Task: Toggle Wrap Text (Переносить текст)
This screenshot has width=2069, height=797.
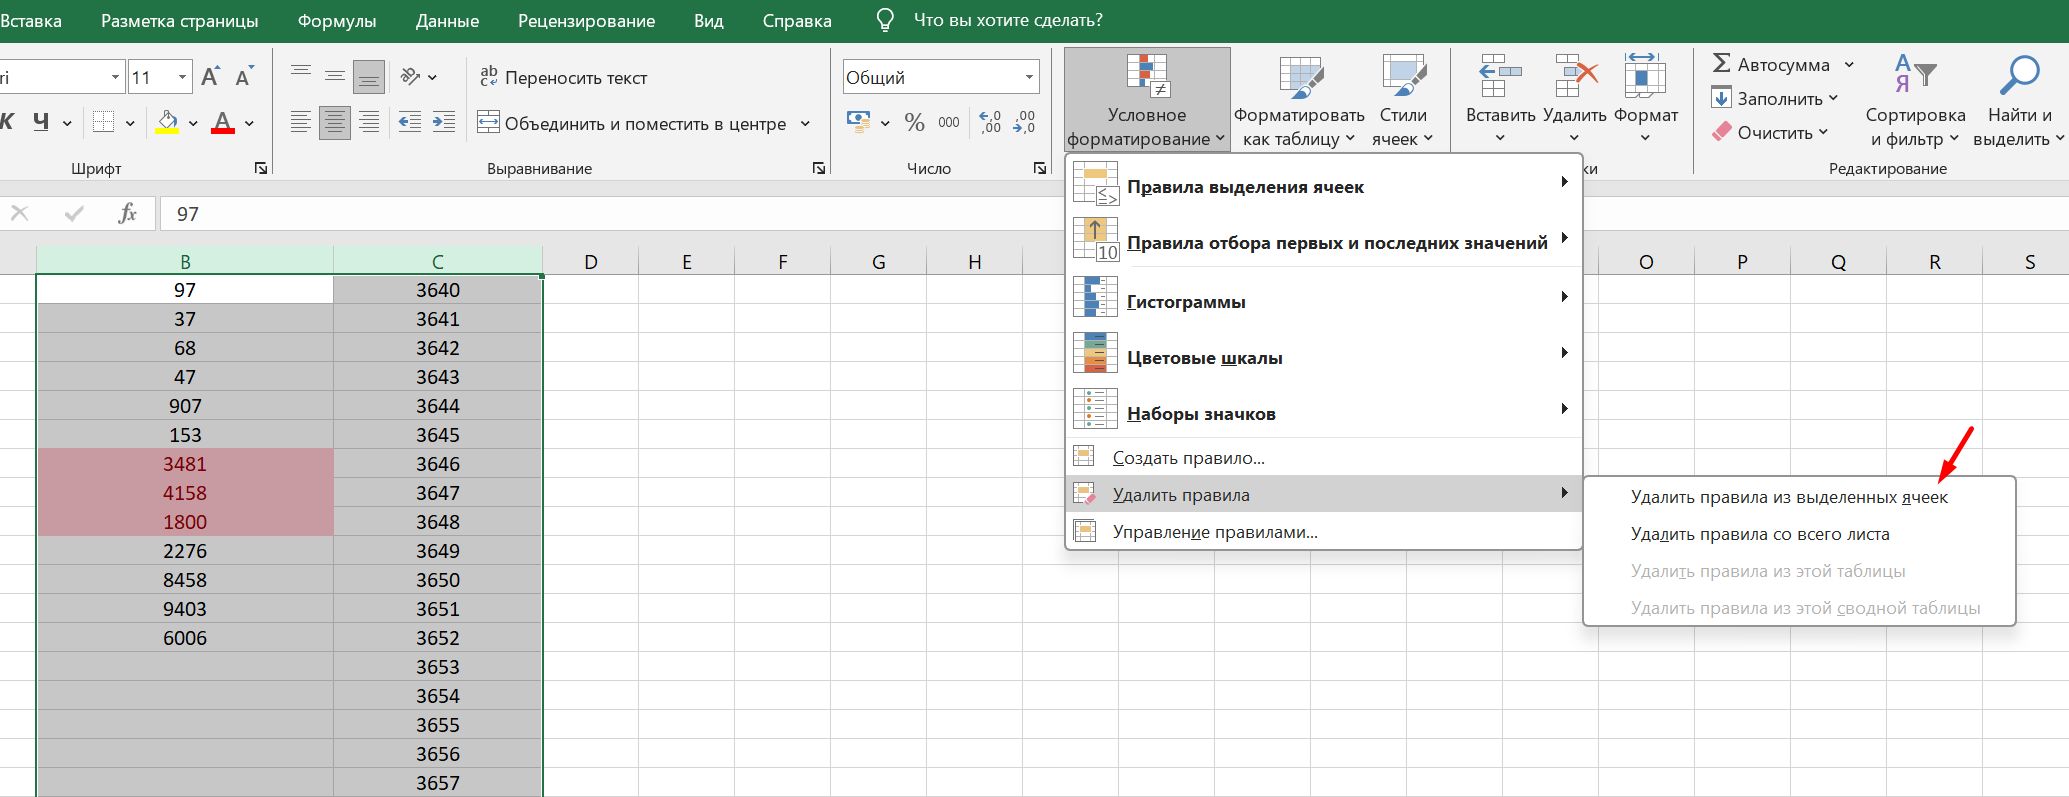Action: click(x=564, y=77)
